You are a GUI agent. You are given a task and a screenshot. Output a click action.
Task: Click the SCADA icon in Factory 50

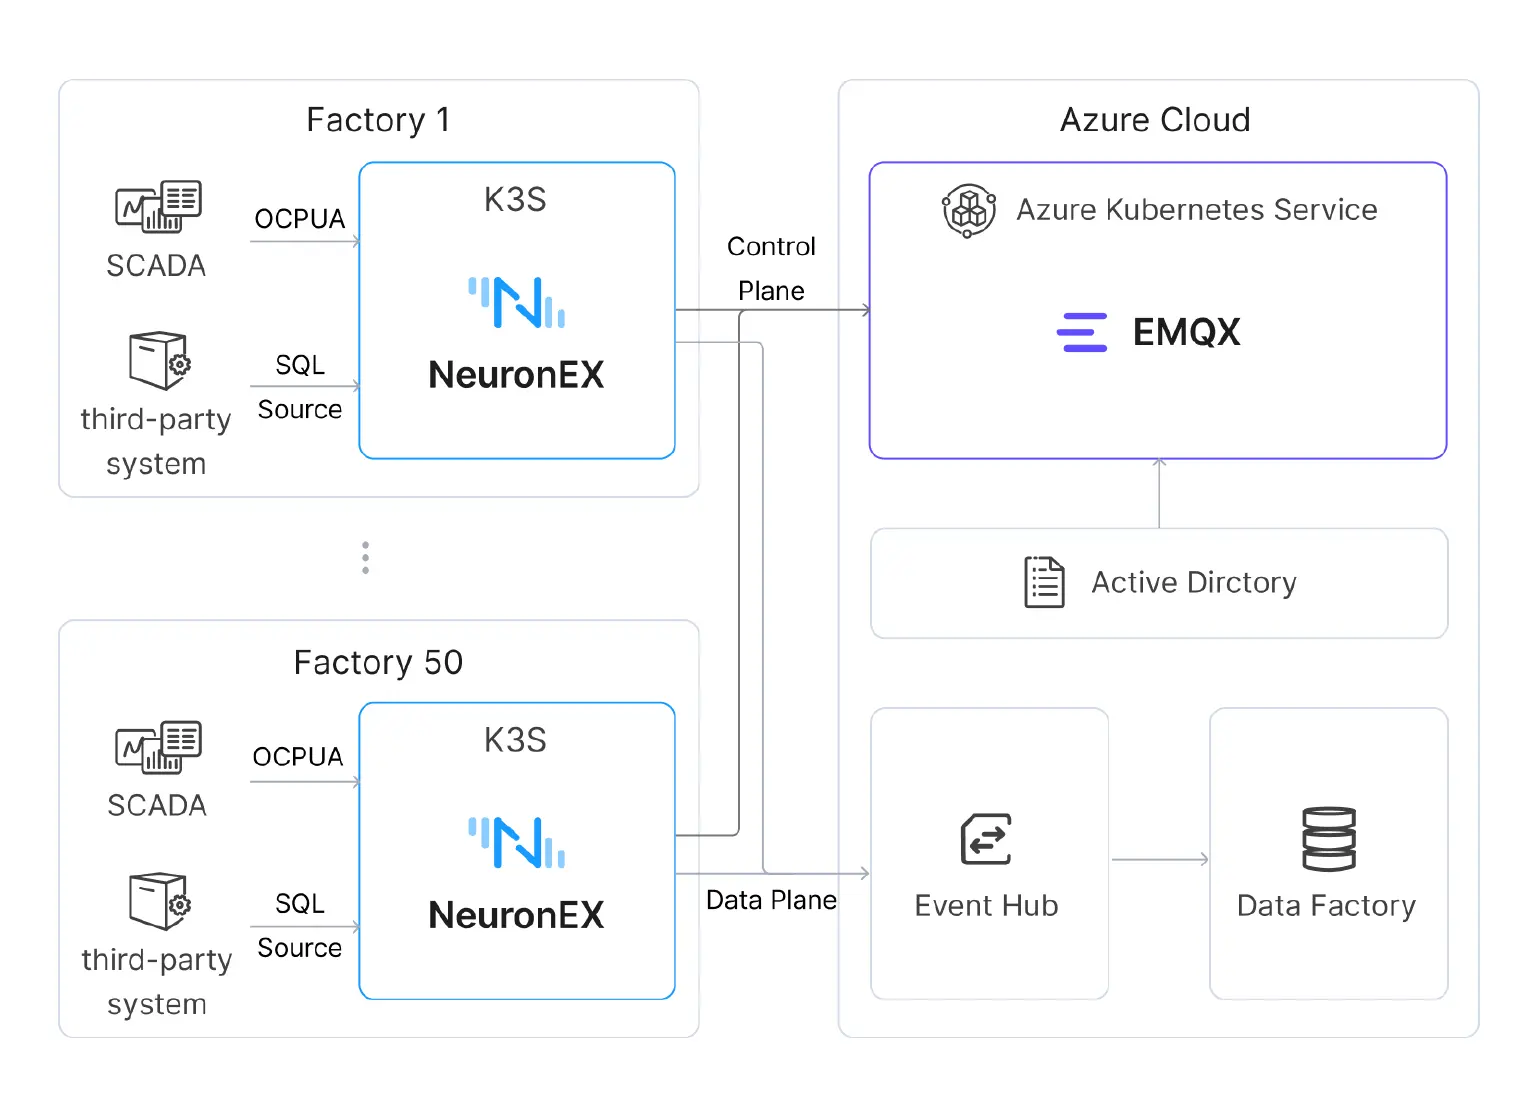[x=158, y=747]
